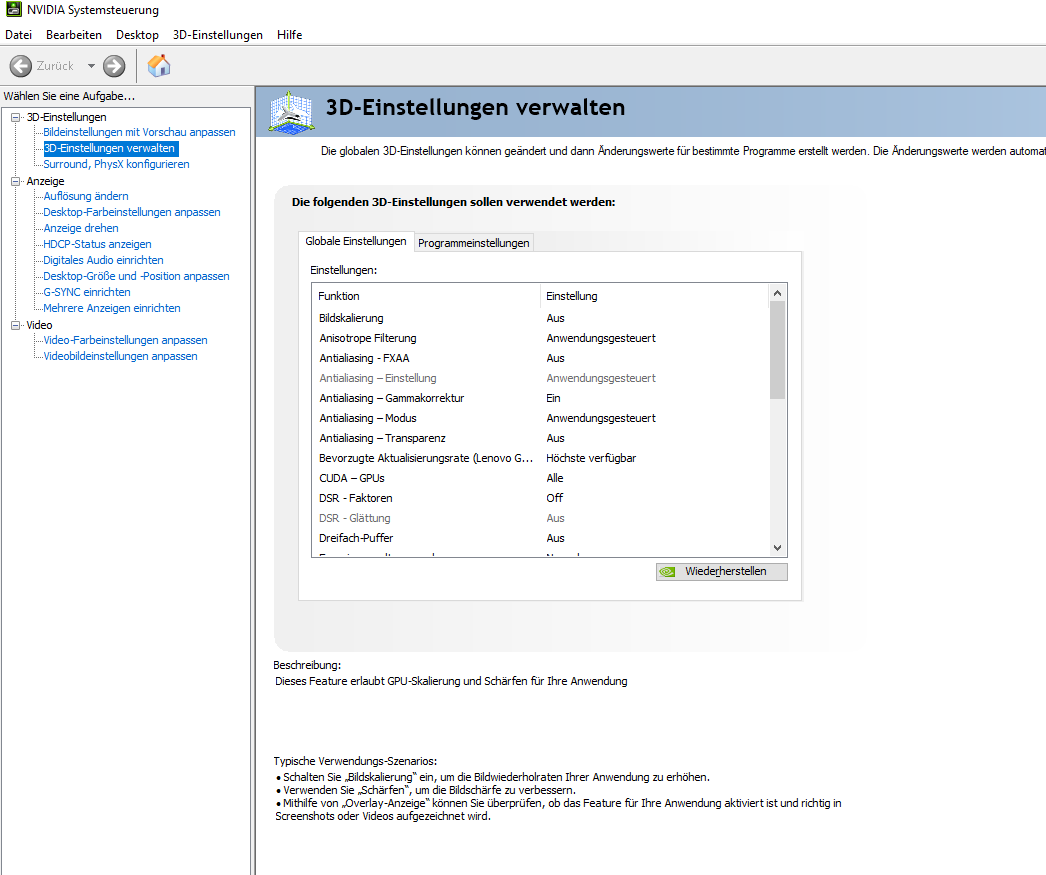Click the Funktion column header
Screen dimensions: 1046x875
pos(426,296)
